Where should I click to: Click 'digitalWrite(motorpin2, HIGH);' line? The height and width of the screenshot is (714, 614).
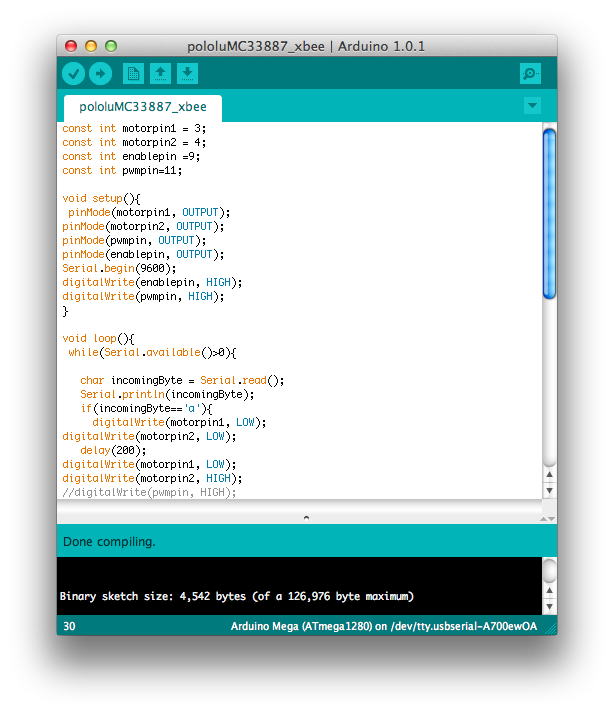point(152,479)
